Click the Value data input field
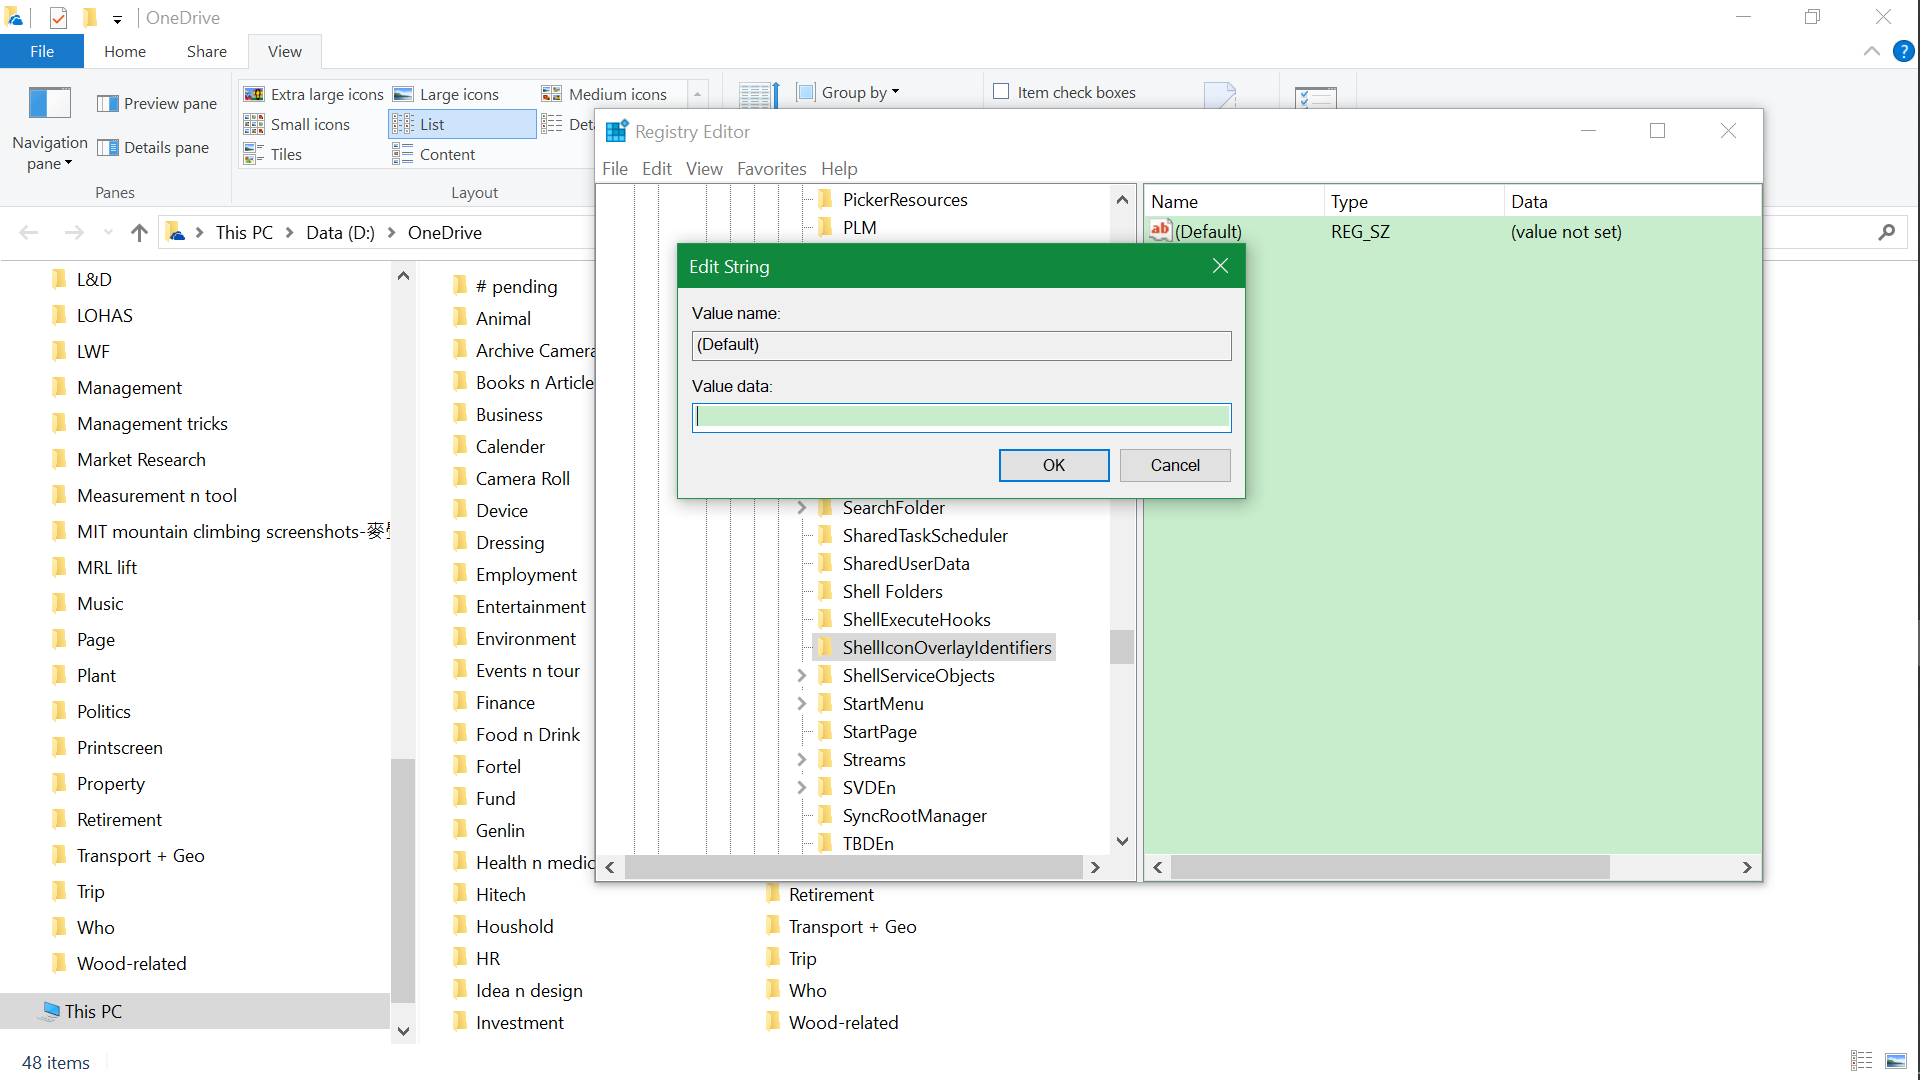1920x1080 pixels. pyautogui.click(x=961, y=417)
